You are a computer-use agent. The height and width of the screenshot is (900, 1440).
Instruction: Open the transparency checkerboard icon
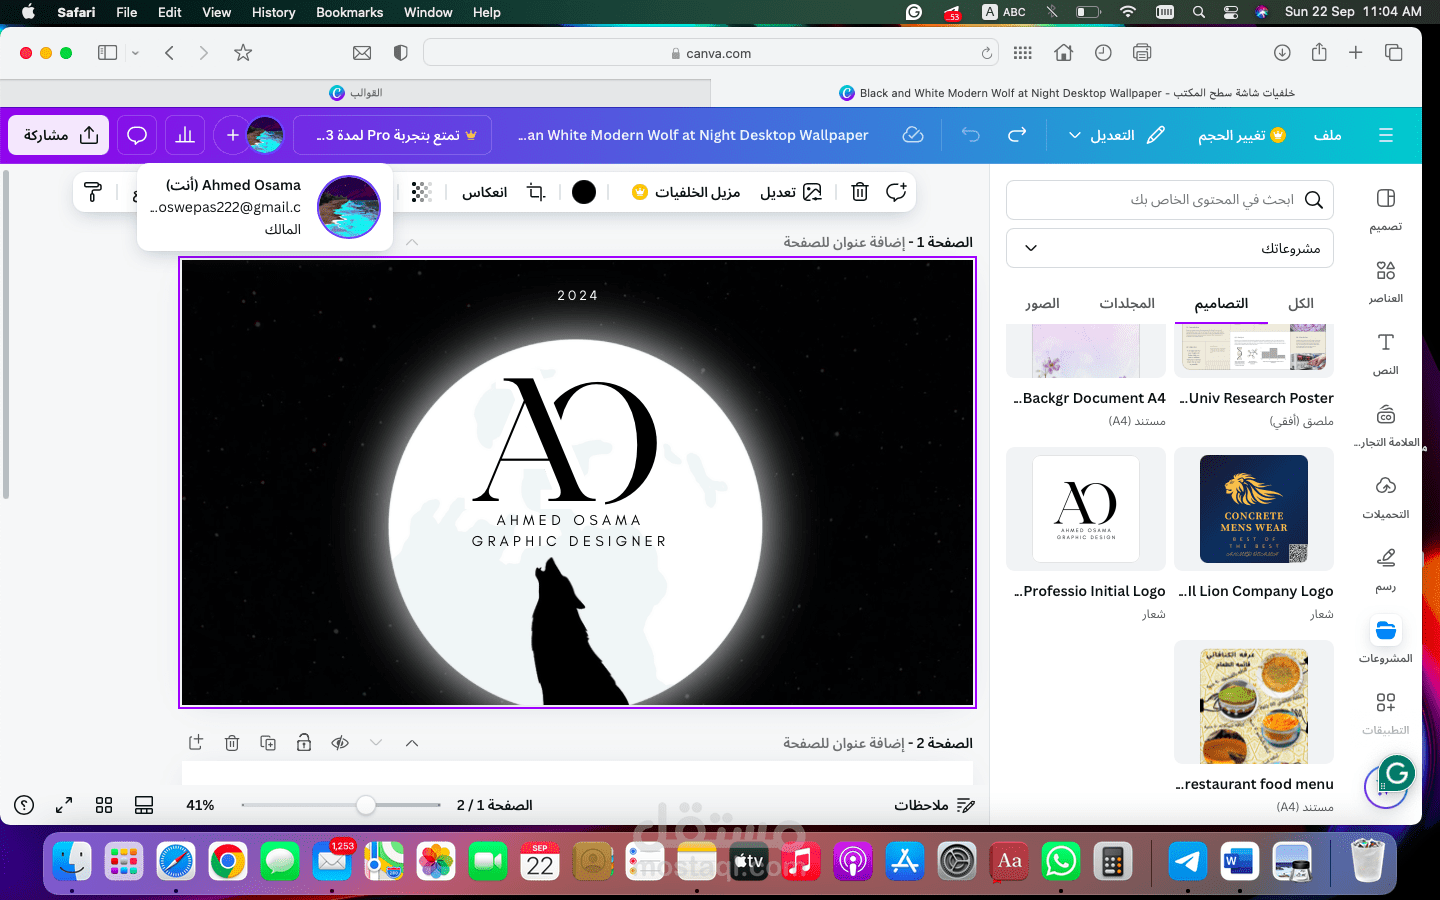pyautogui.click(x=421, y=192)
